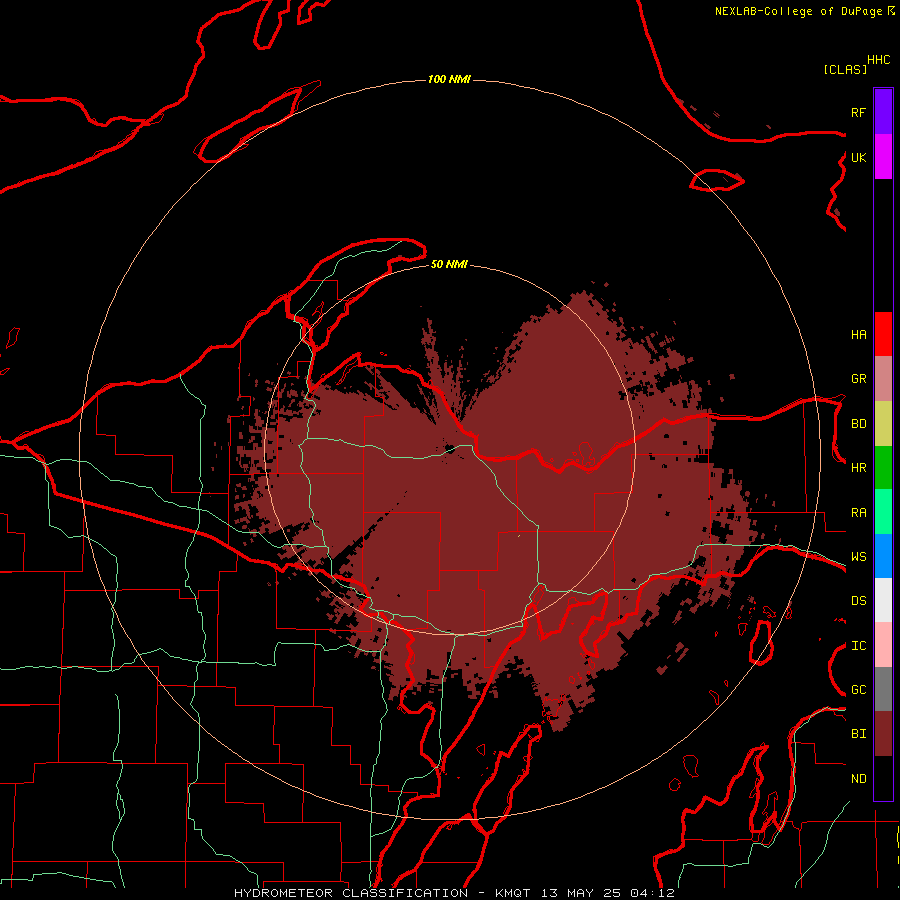
Task: Click the 100 NMI range ring label
Action: pyautogui.click(x=449, y=79)
